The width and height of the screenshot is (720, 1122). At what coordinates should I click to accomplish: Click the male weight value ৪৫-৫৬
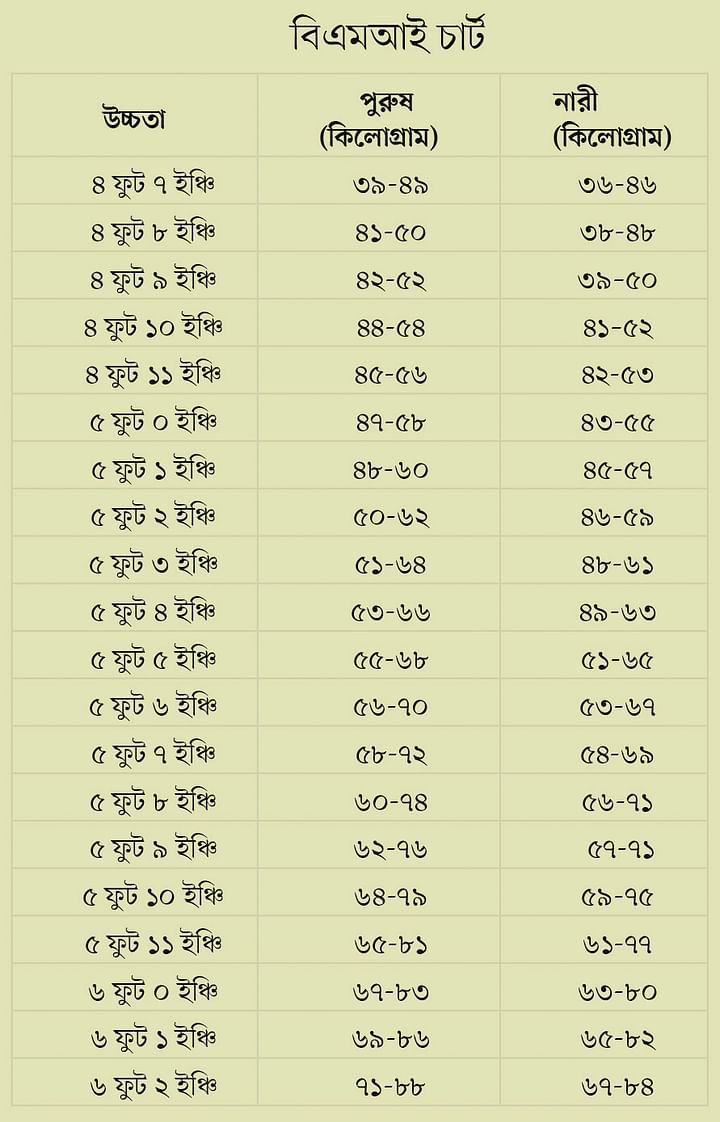tap(391, 375)
